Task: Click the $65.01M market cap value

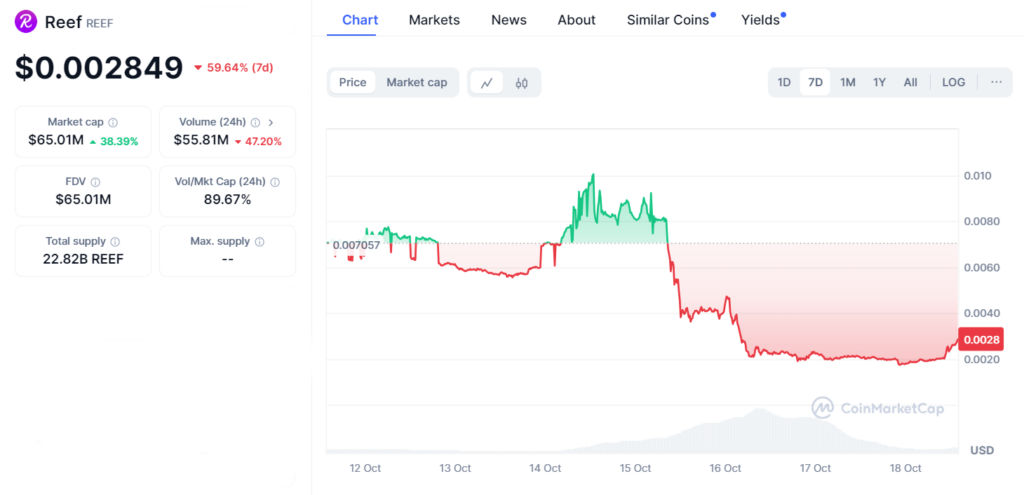Action: (56, 140)
